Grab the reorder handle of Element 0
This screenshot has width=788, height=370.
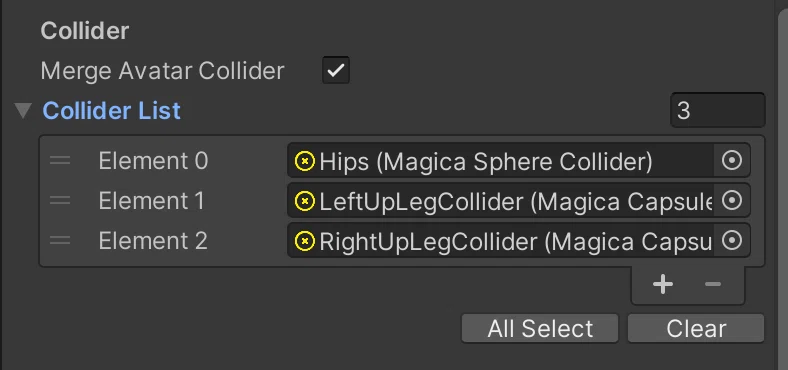coord(60,161)
